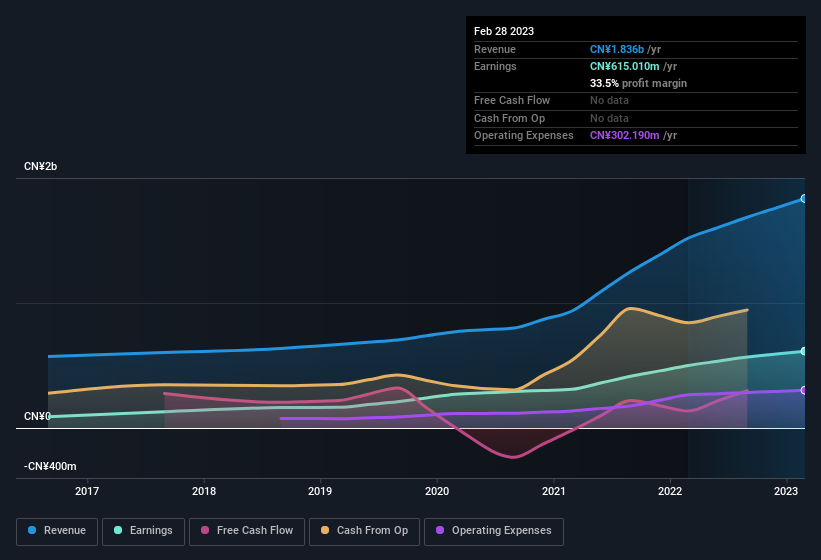Click the 2018 x-axis year label
821x560 pixels.
204,491
